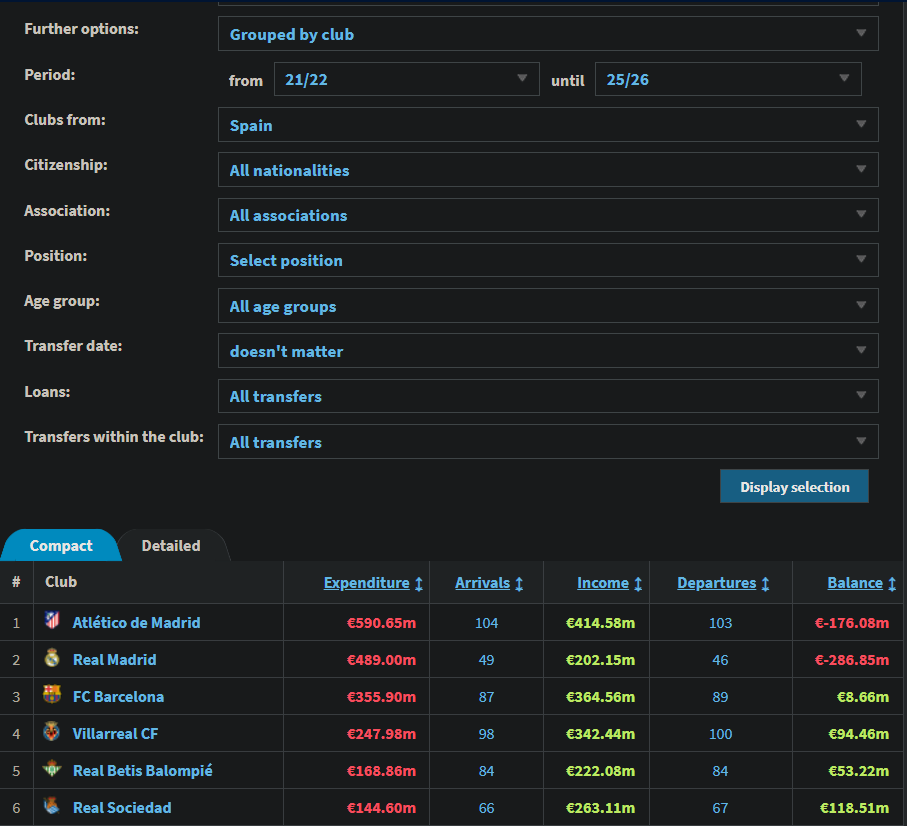Switch to the Detailed tab
This screenshot has width=907, height=826.
[x=171, y=545]
